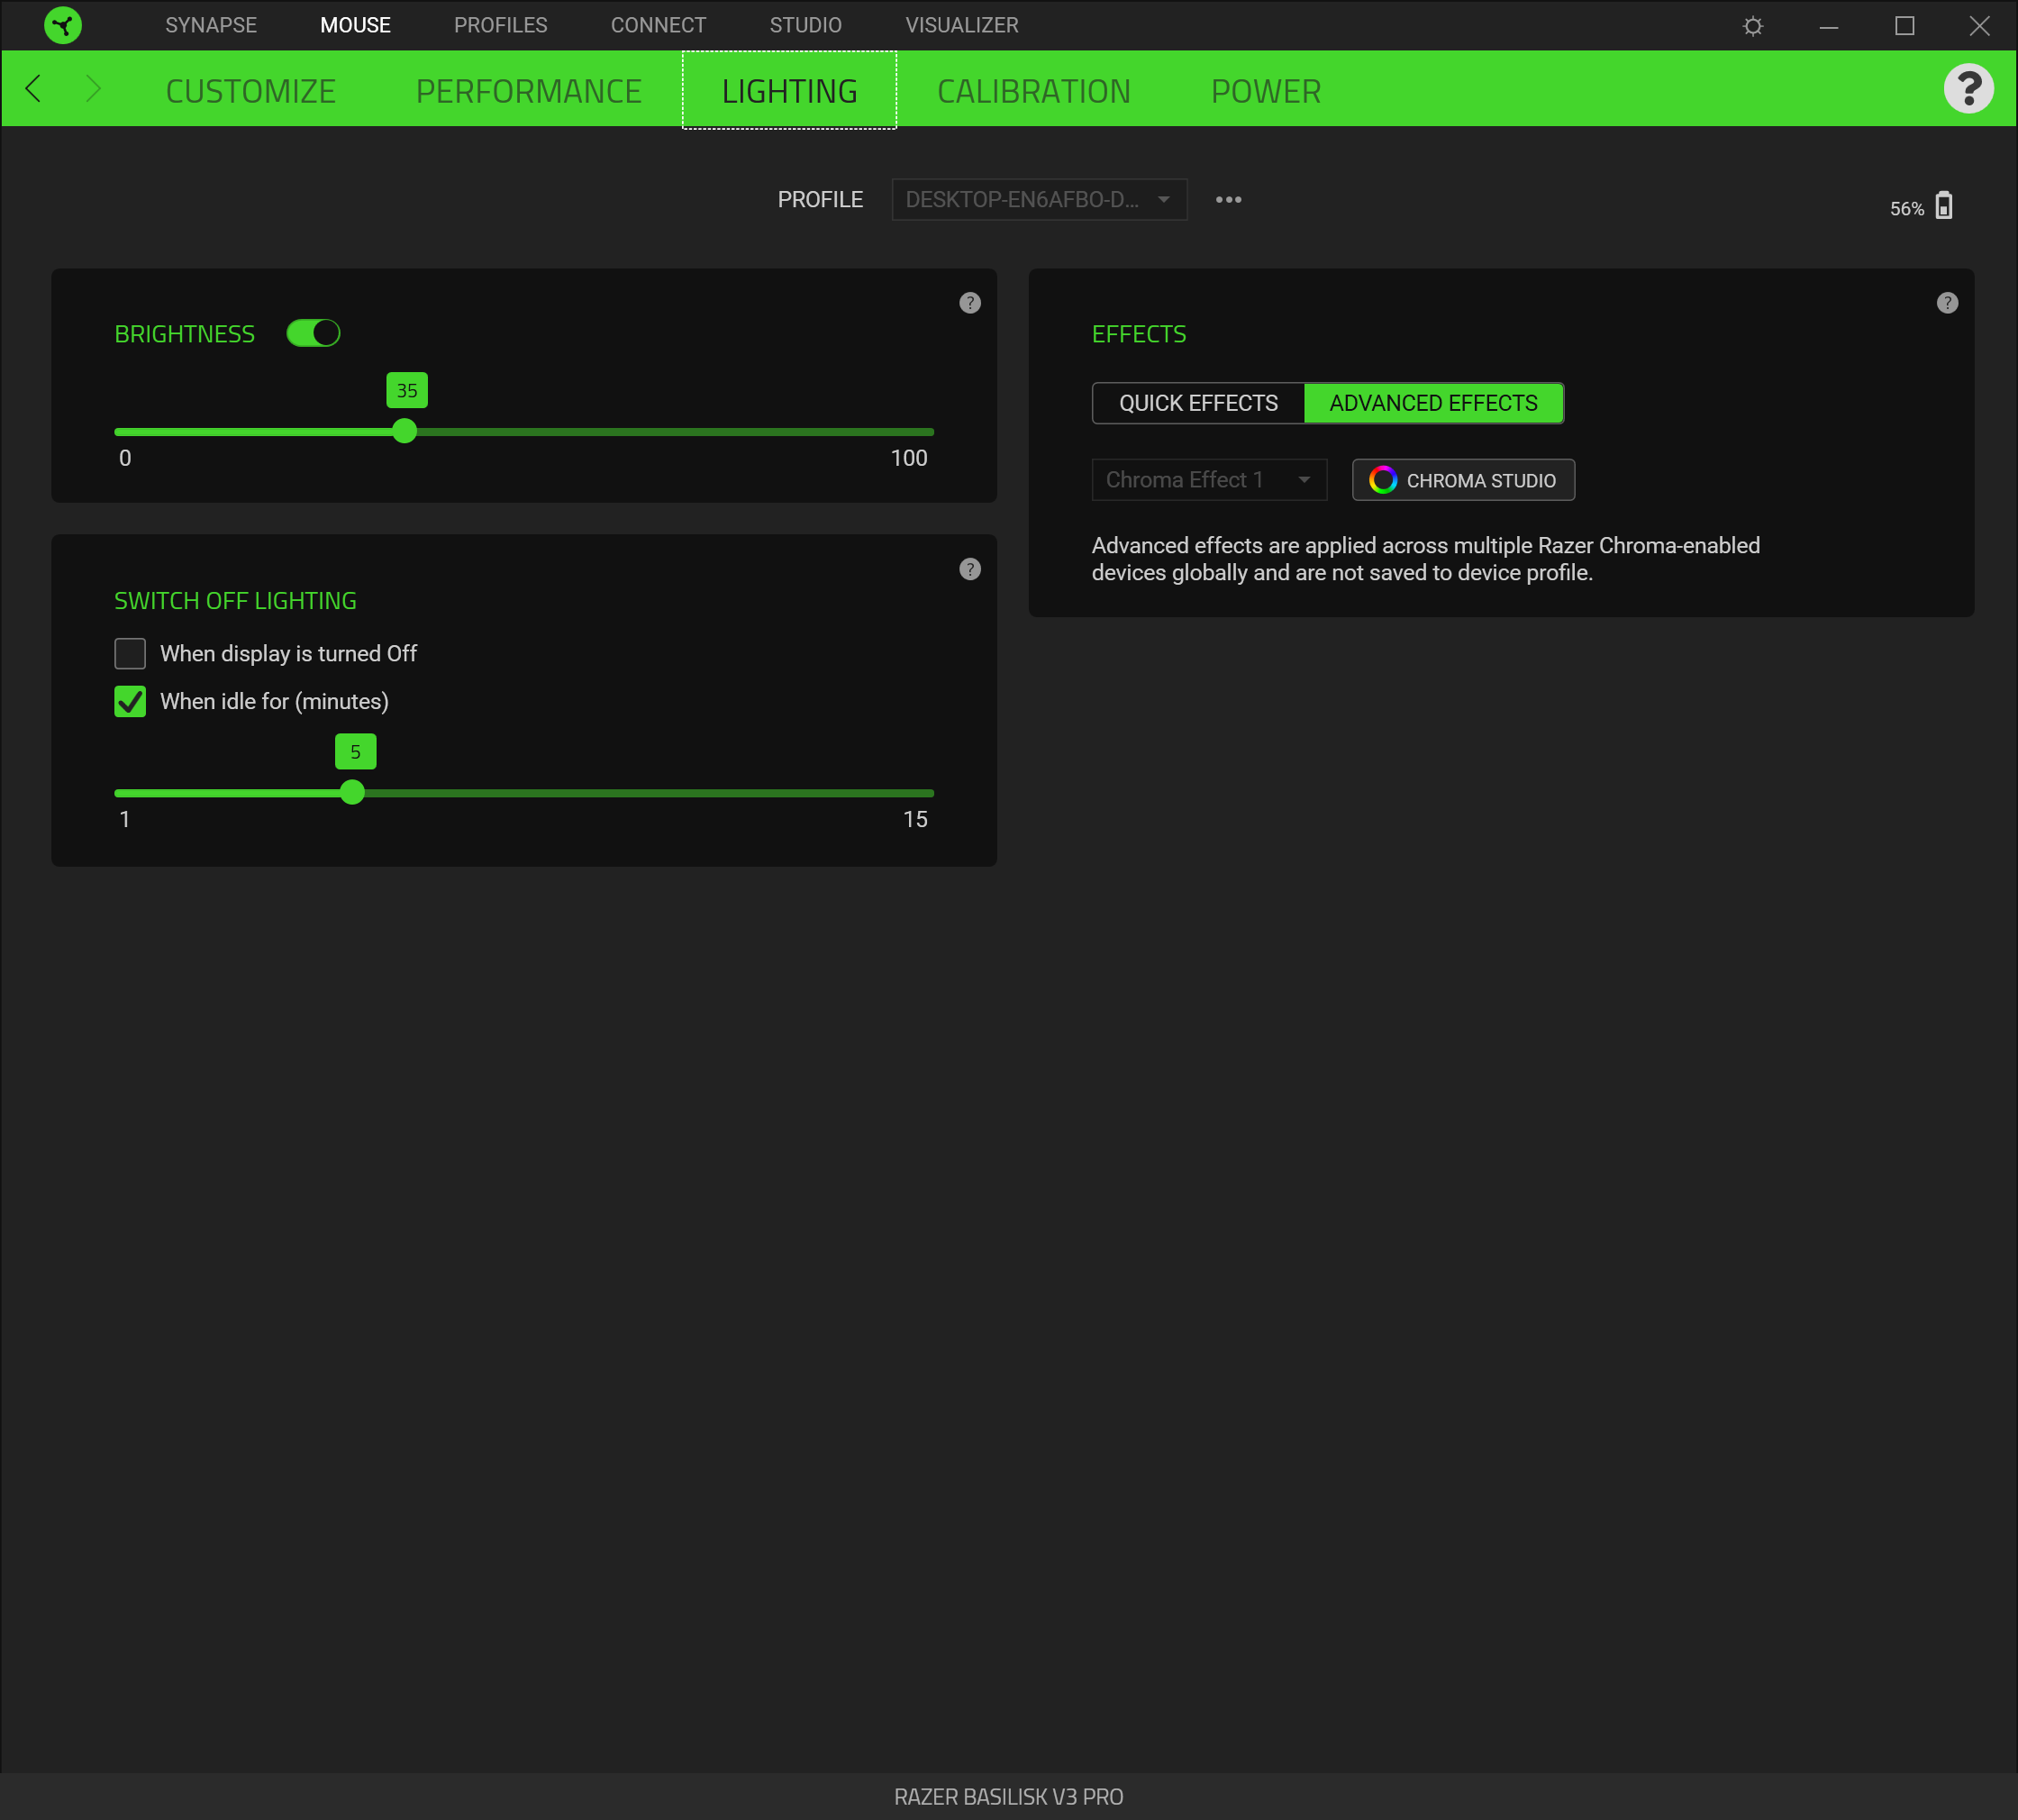This screenshot has height=1820, width=2018.
Task: Select Advanced Effects
Action: pos(1433,403)
